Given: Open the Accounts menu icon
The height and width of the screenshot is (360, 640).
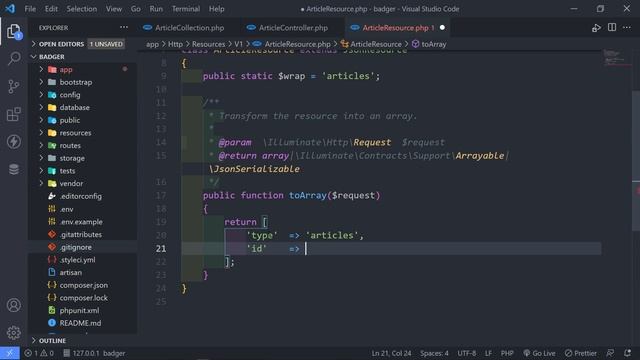Looking at the screenshot, I should coord(14,305).
